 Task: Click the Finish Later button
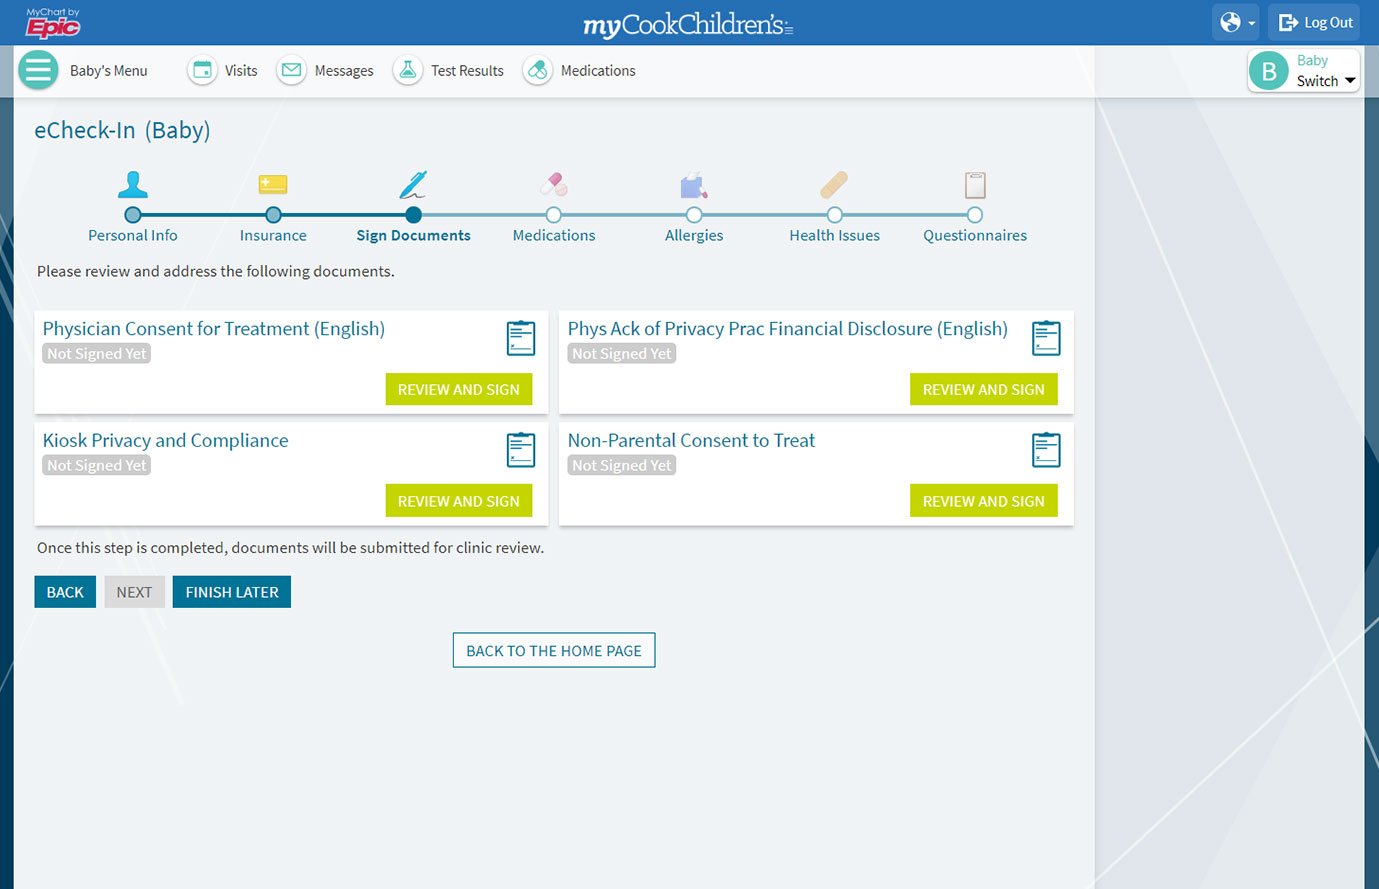pos(232,592)
